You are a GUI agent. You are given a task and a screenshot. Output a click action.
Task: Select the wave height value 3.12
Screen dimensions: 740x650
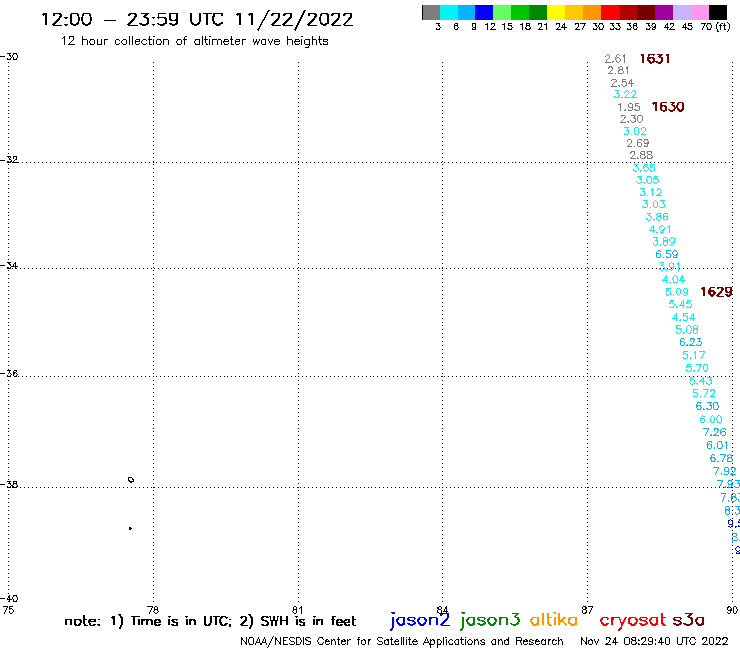pos(651,192)
